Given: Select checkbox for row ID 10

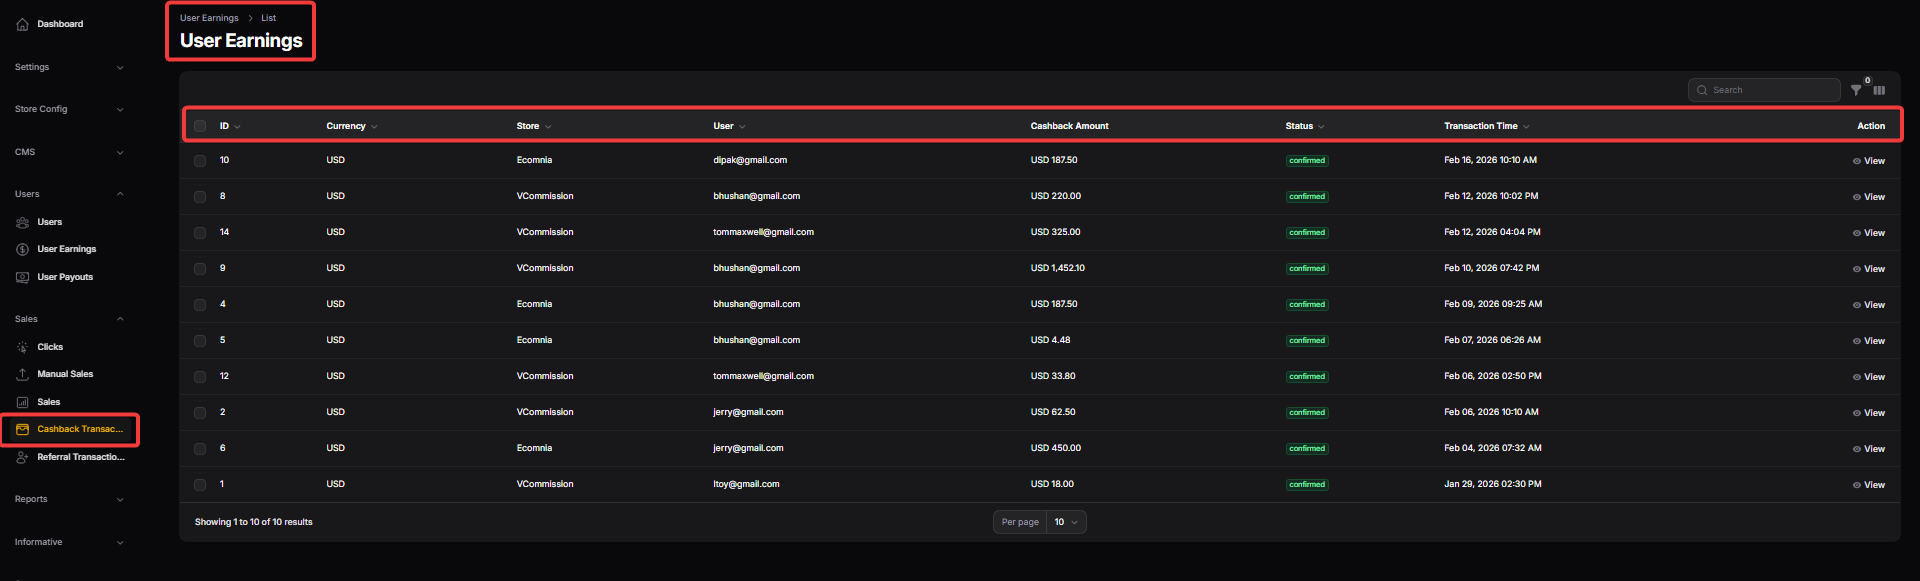Looking at the screenshot, I should (x=200, y=160).
